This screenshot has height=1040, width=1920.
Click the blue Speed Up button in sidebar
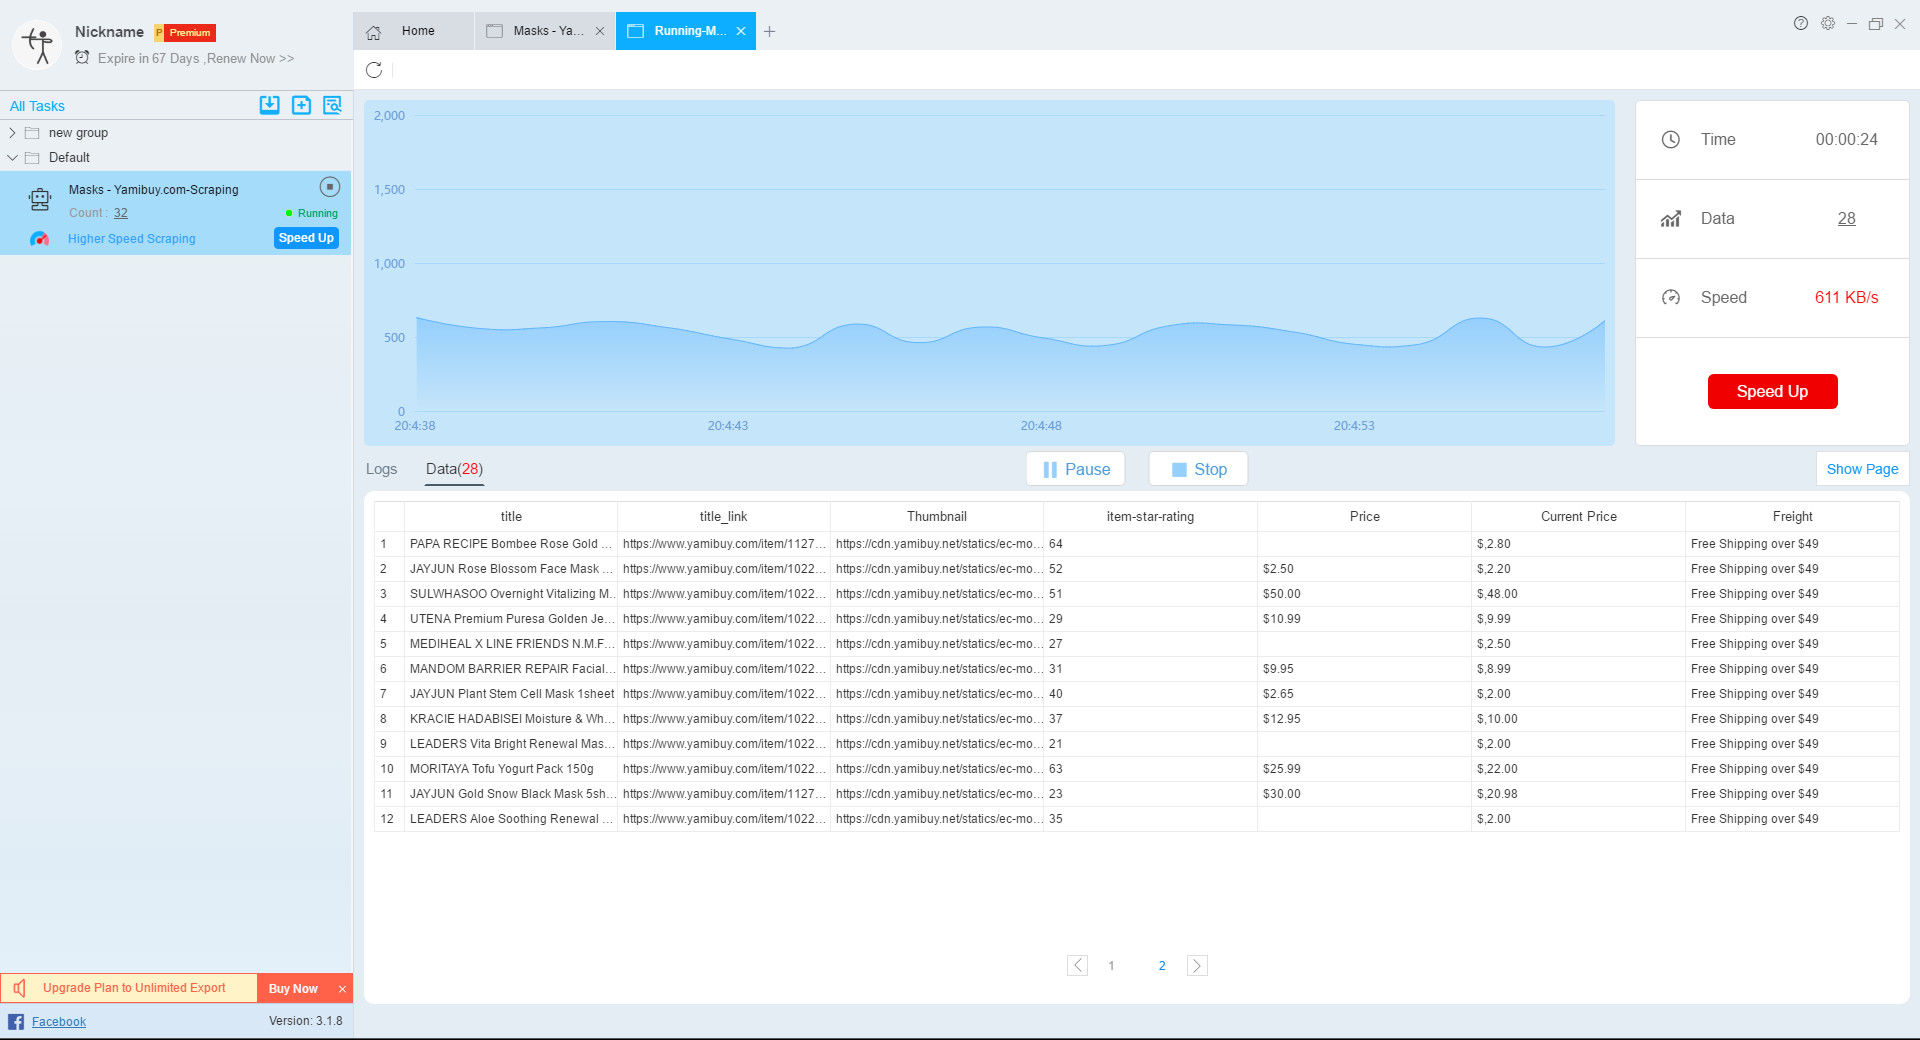[306, 238]
